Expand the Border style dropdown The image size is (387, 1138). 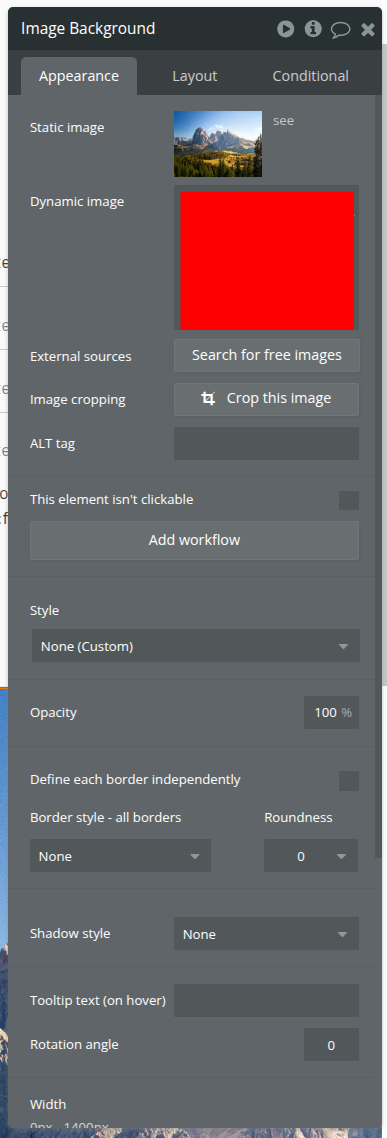tap(121, 856)
